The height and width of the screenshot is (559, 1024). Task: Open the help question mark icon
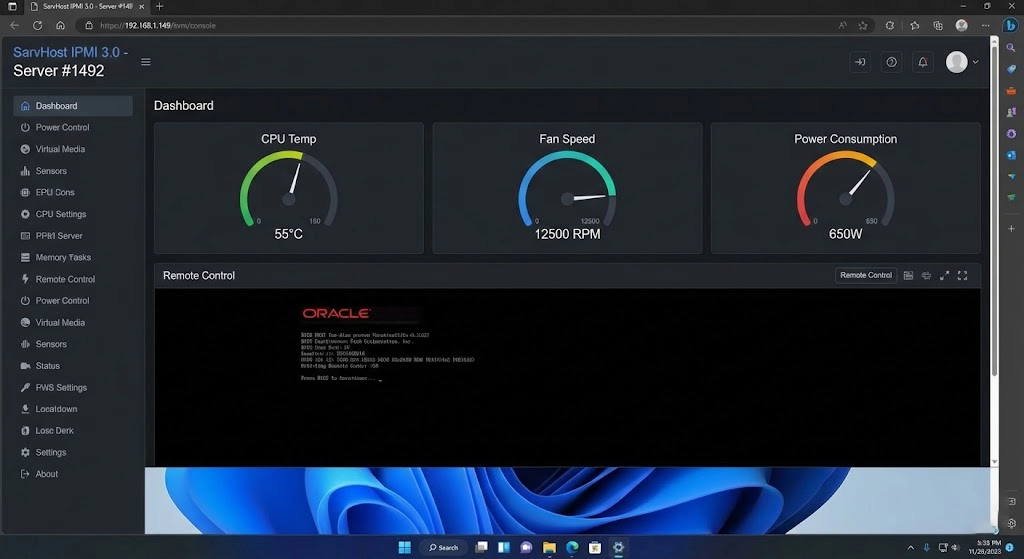891,62
